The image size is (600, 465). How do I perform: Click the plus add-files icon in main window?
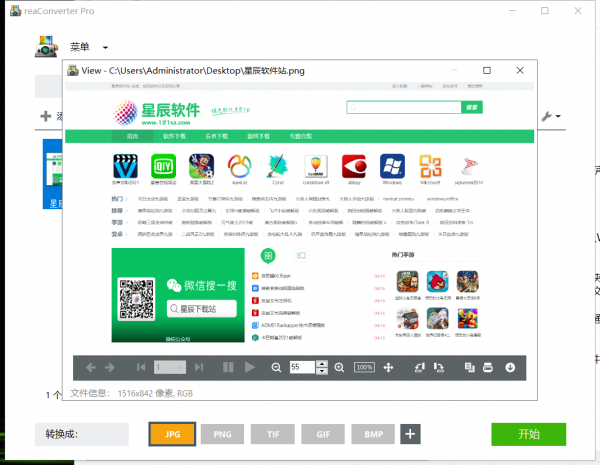(46, 116)
